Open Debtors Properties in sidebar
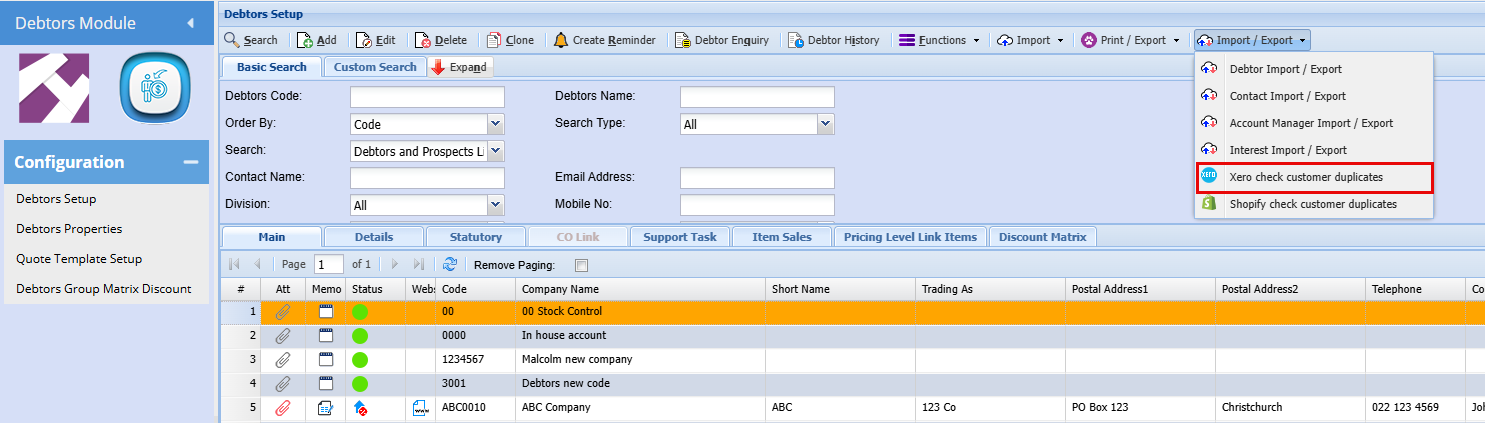Image resolution: width=1485 pixels, height=423 pixels. tap(69, 229)
